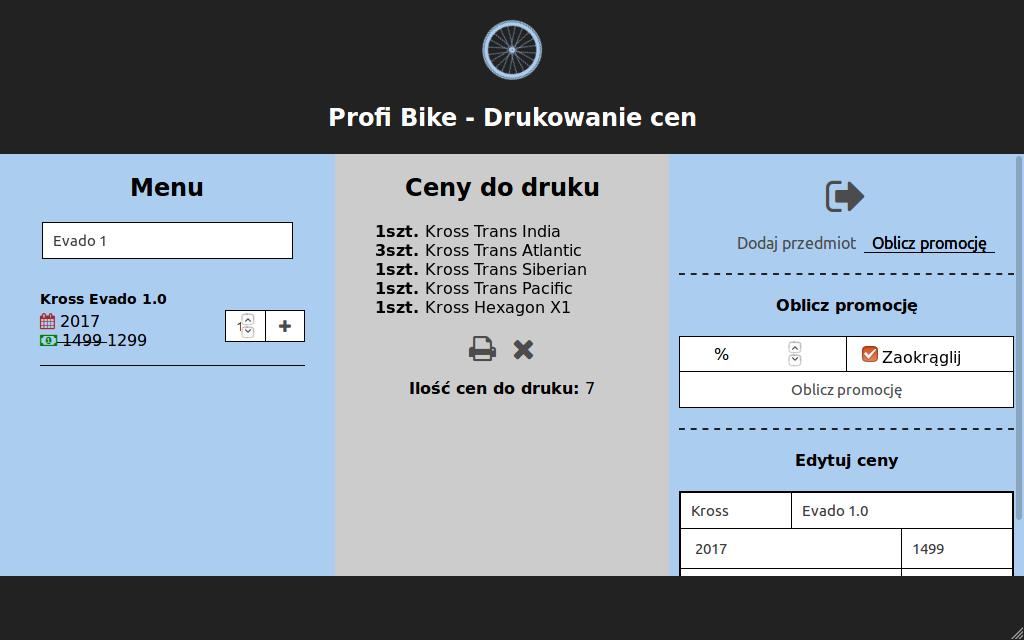The height and width of the screenshot is (640, 1024).
Task: Clear print list with the X icon
Action: tap(523, 349)
